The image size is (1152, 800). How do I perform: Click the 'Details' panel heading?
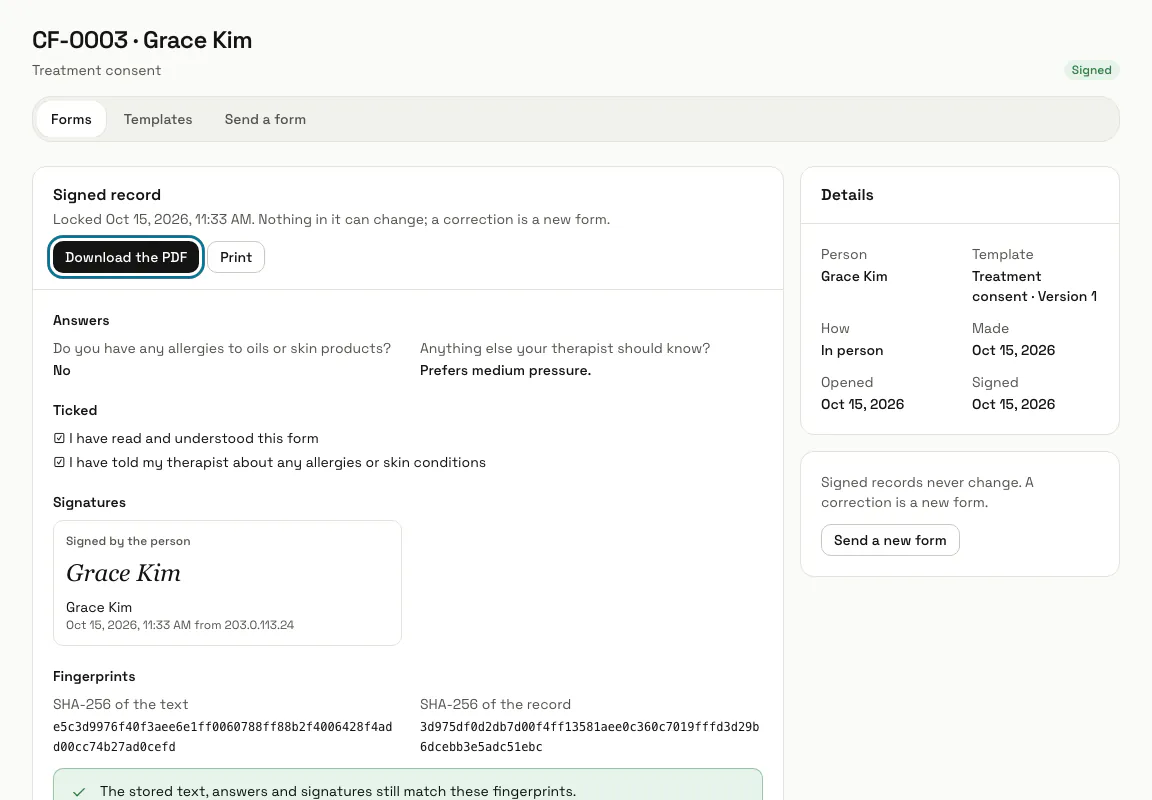tap(847, 195)
